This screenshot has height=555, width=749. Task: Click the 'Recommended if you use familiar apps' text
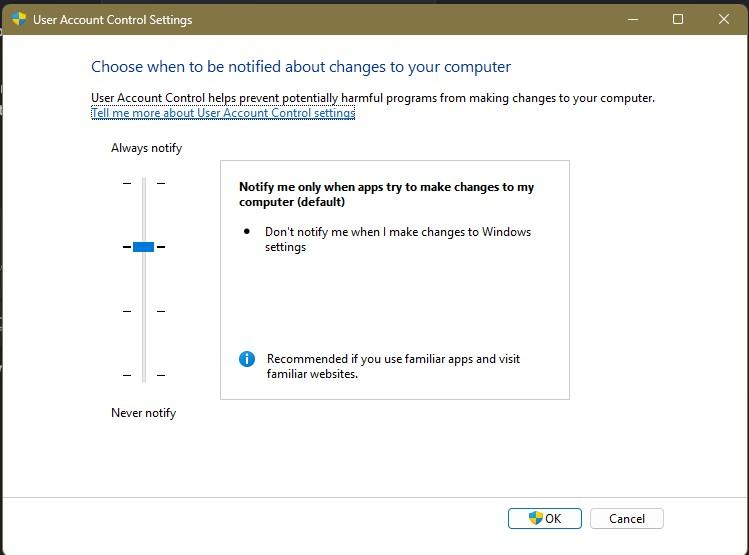coord(393,366)
